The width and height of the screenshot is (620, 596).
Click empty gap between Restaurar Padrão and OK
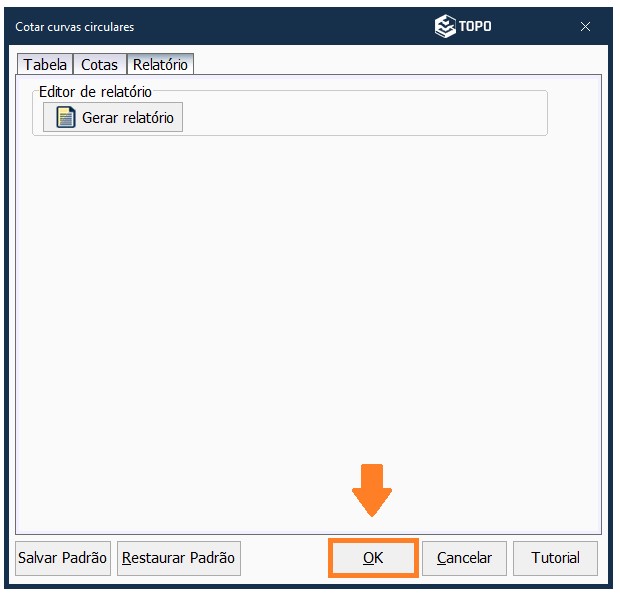(x=285, y=558)
